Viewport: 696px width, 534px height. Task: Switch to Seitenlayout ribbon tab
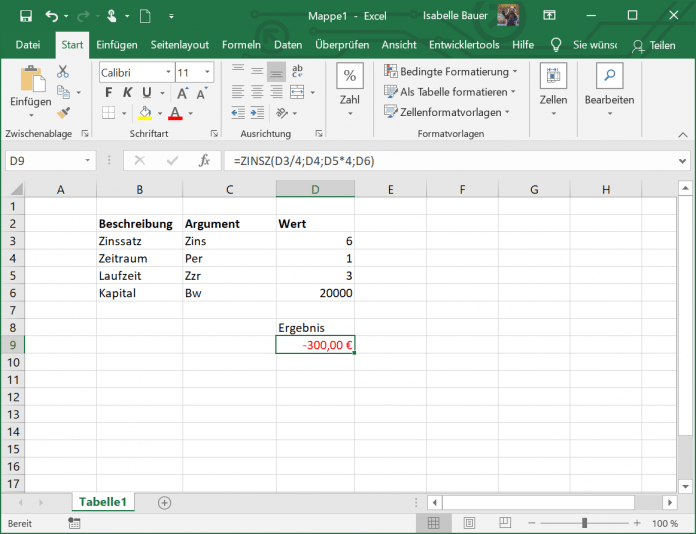(179, 45)
